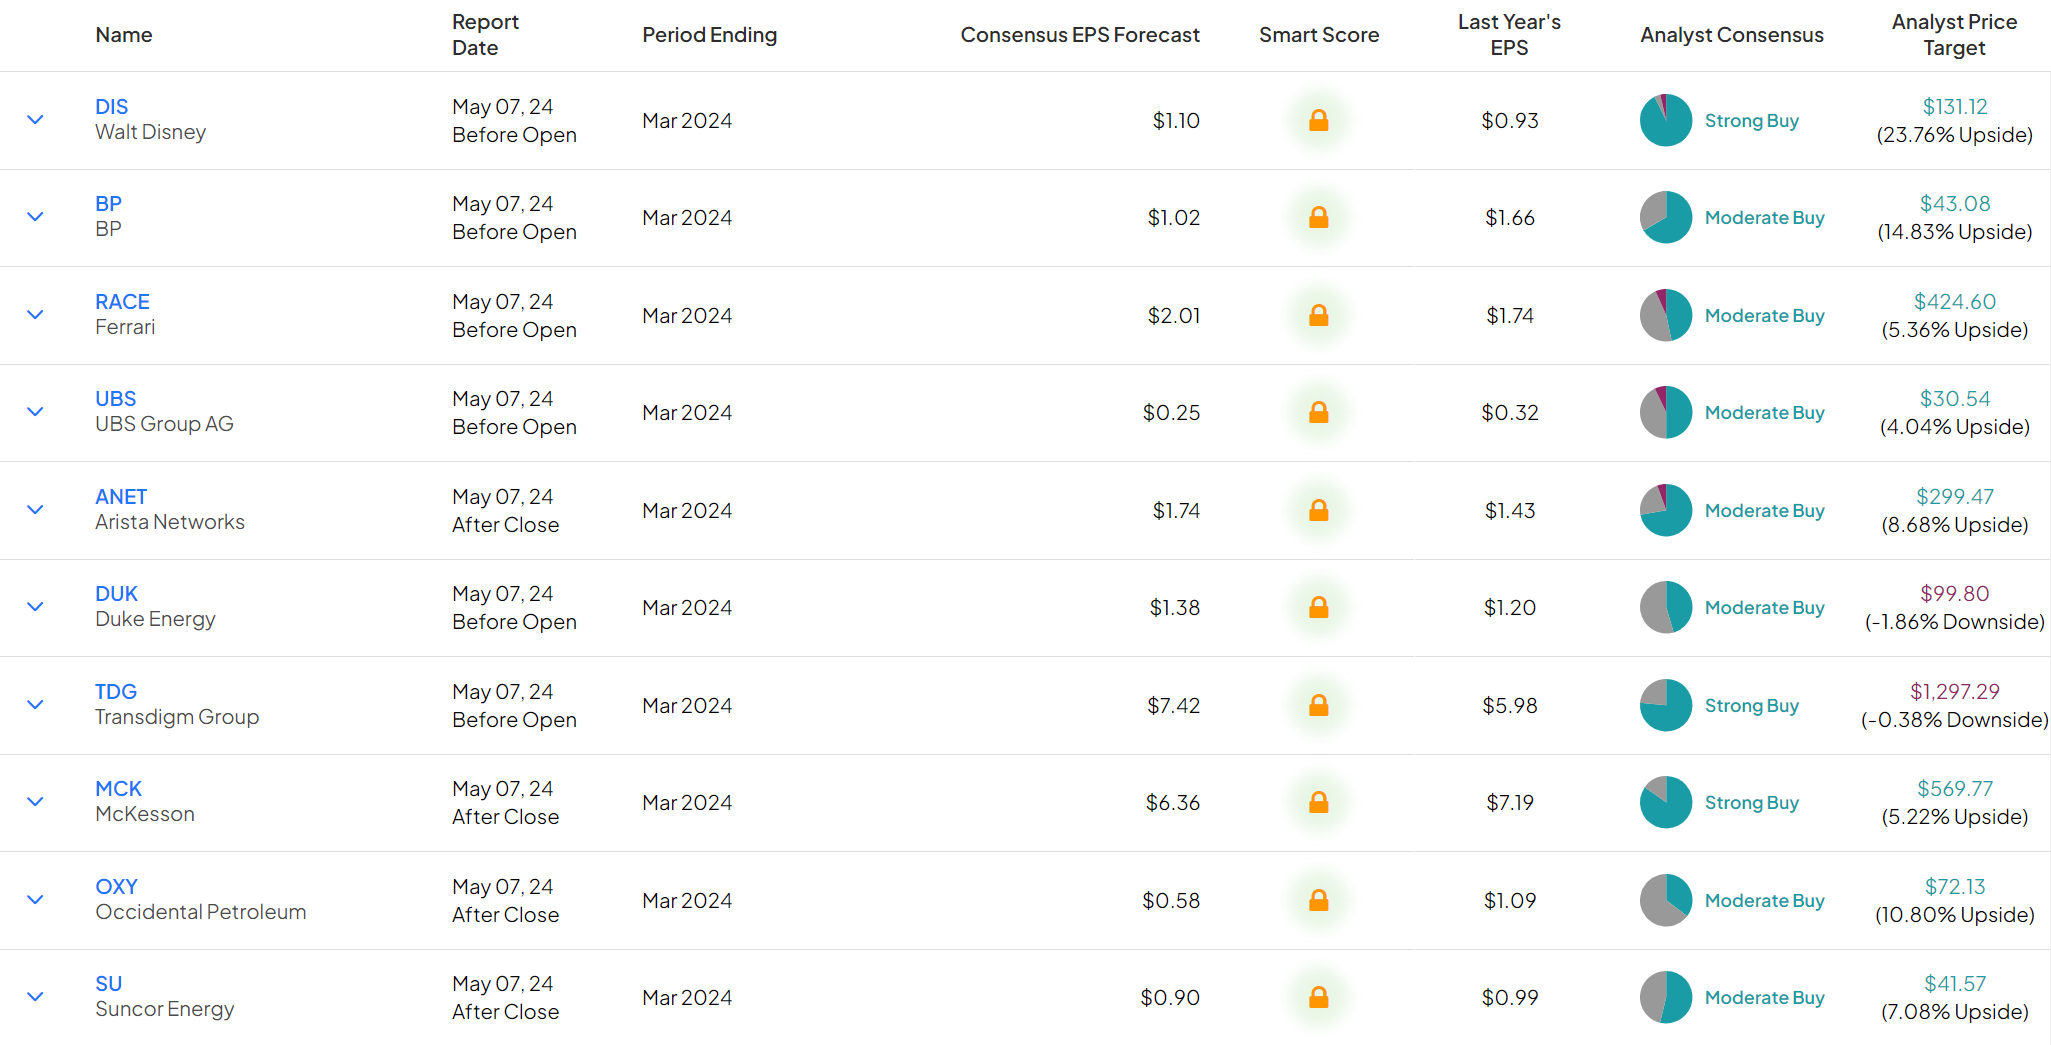Click the Smart Score lock icon for OXY
The image size is (2051, 1045).
(1319, 901)
